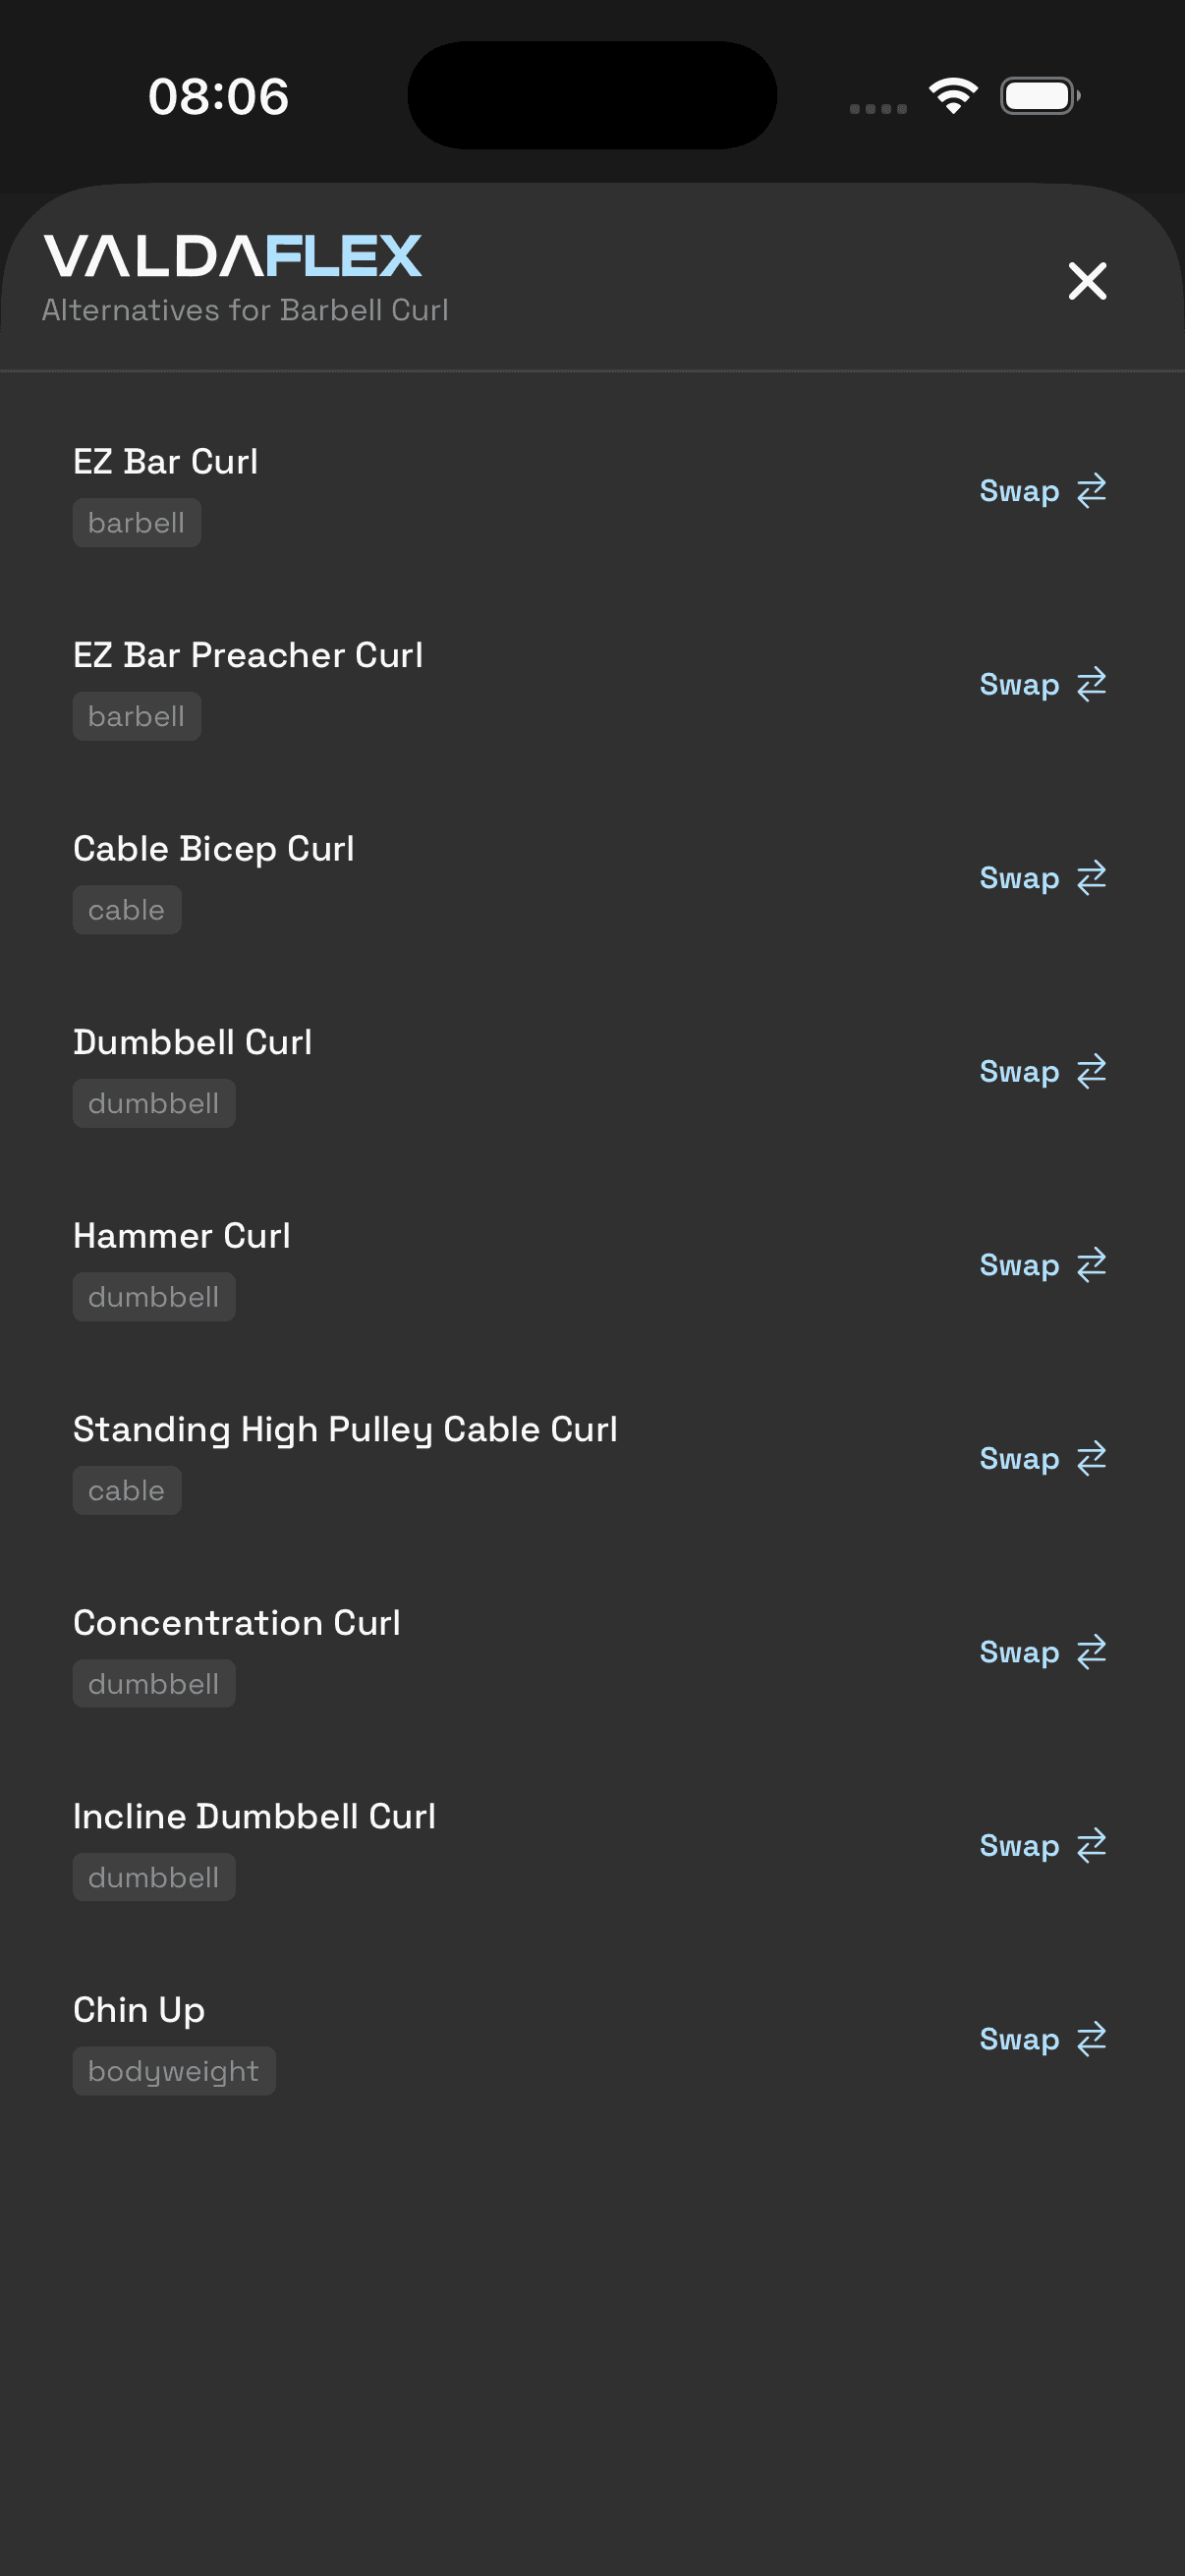
Task: Tap the VALDAFLEX logo in the header
Action: click(x=233, y=256)
